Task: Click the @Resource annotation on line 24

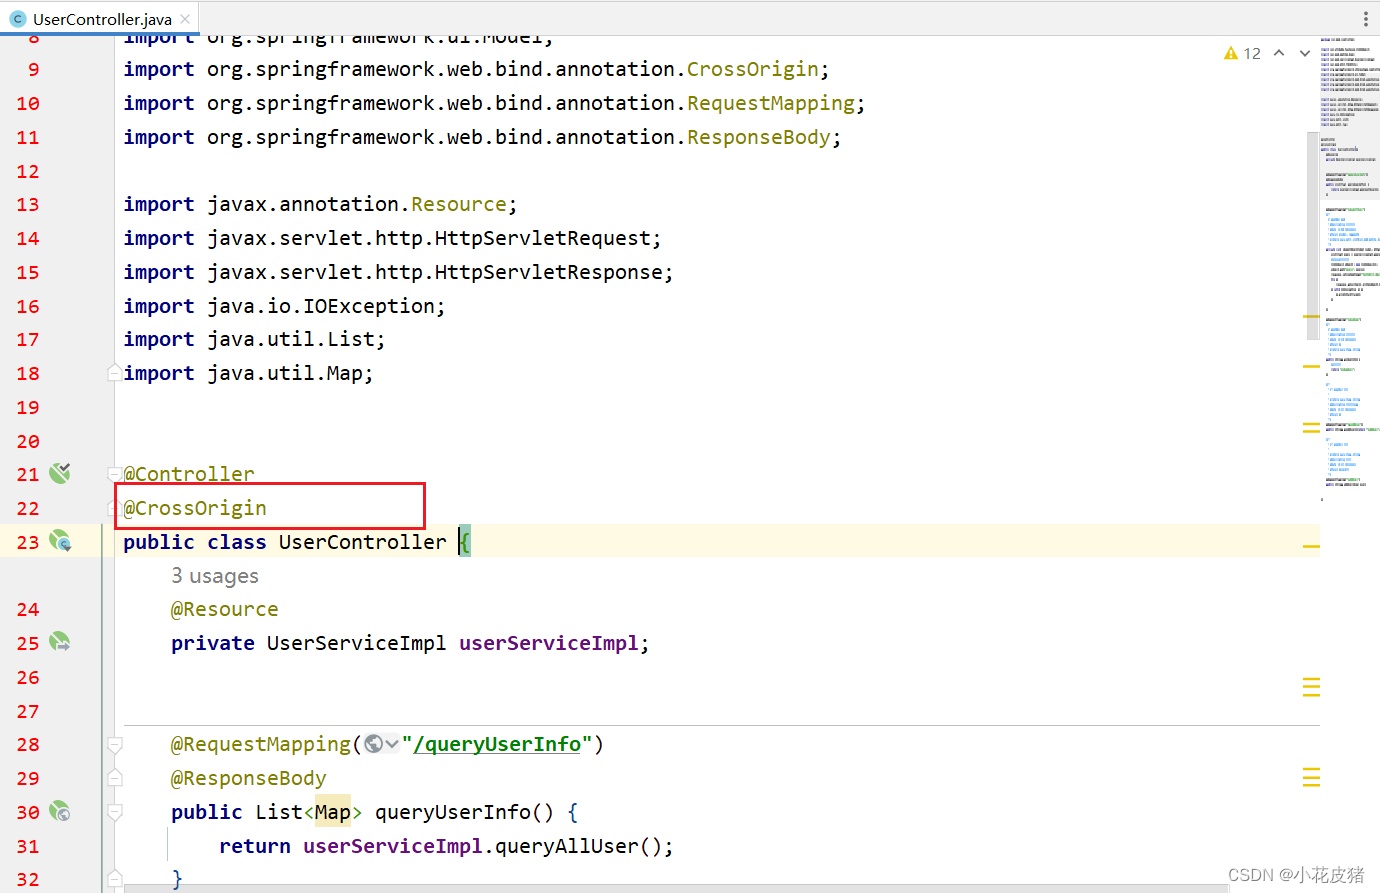Action: [225, 609]
